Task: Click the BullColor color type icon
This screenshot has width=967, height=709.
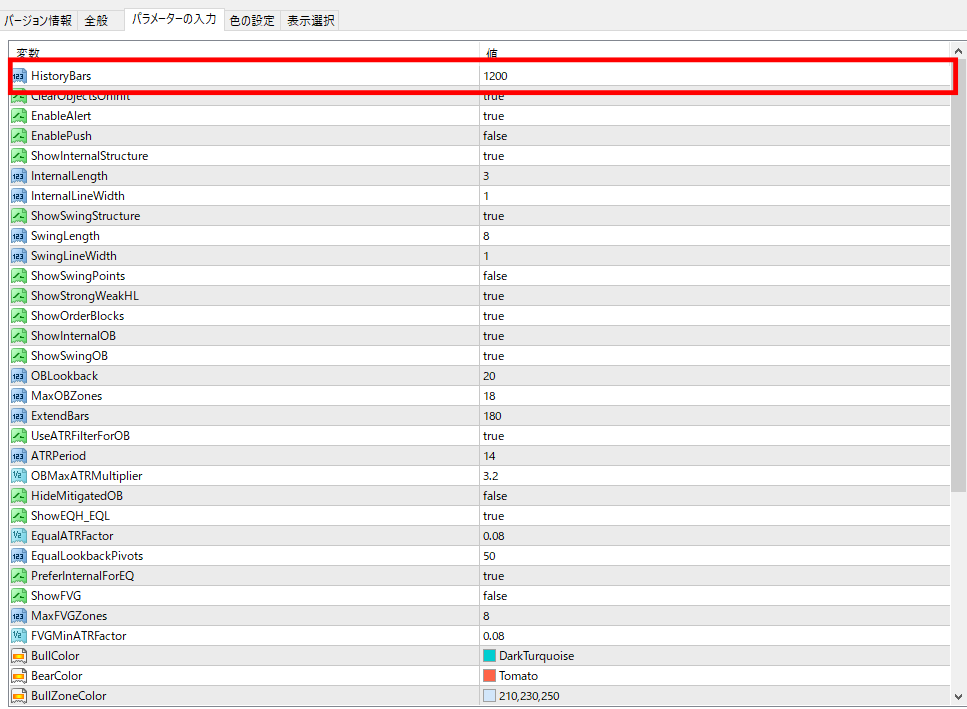Action: click(x=19, y=656)
